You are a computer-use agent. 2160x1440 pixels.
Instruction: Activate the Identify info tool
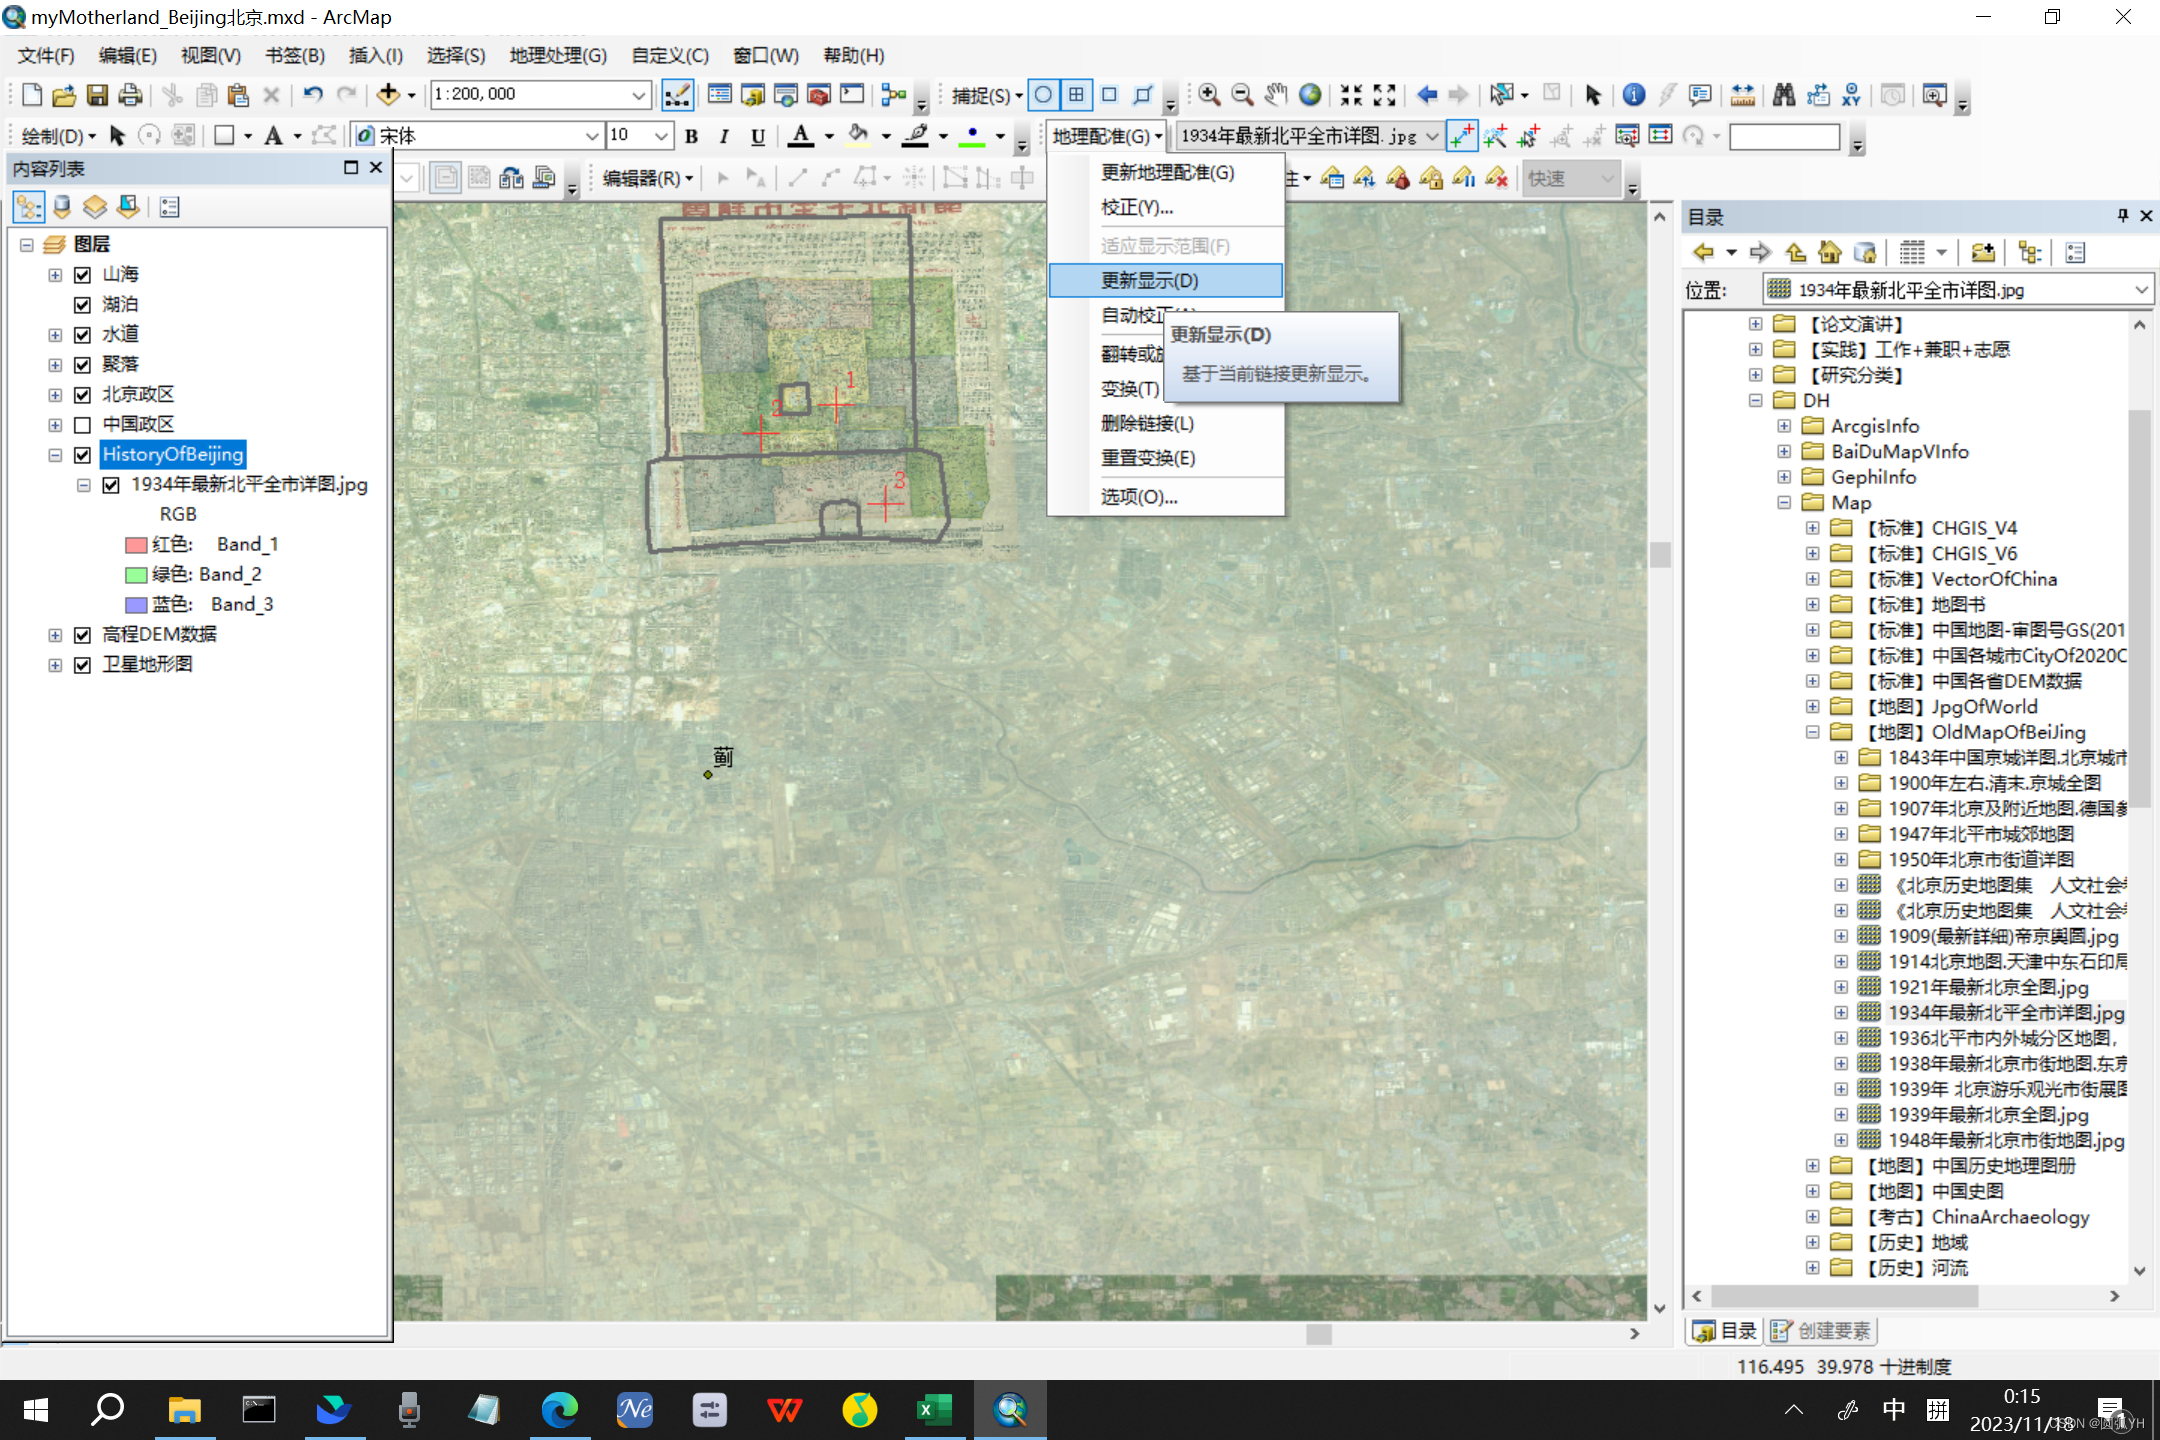tap(1633, 95)
